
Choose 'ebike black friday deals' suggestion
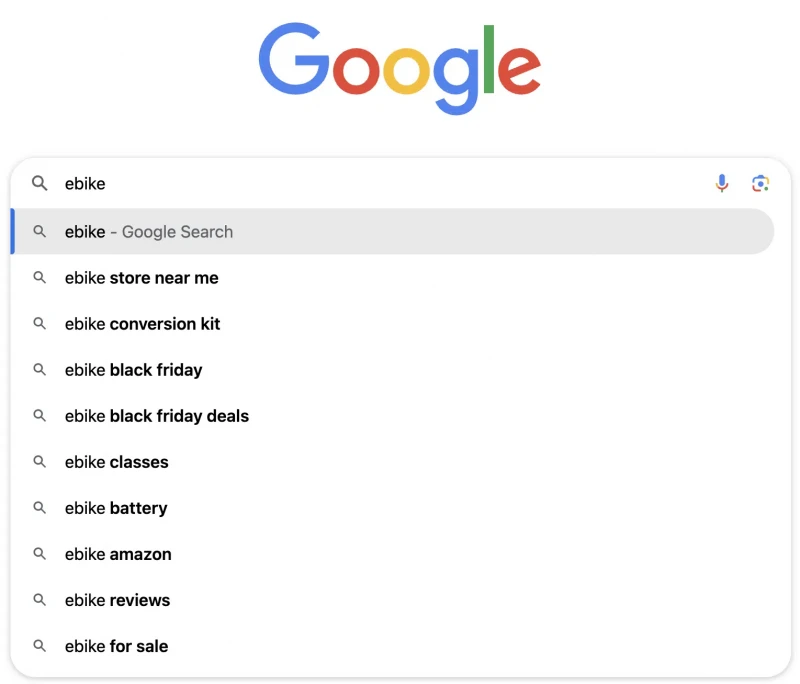(392, 416)
